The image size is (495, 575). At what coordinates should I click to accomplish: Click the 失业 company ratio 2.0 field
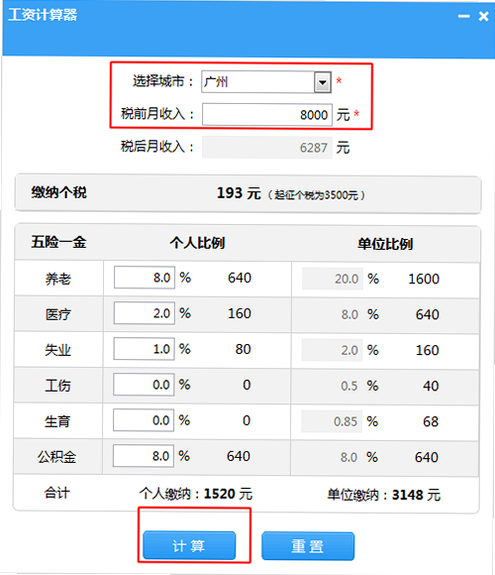(332, 350)
